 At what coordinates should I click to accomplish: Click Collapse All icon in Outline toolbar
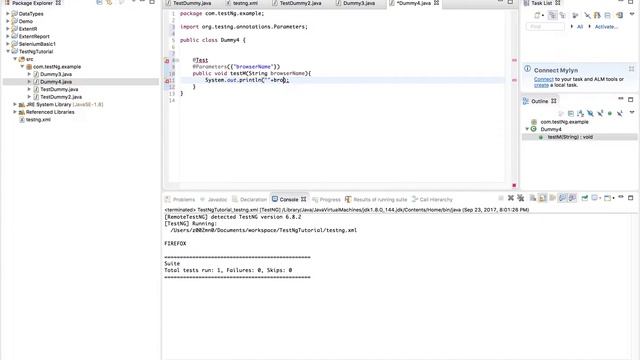(x=571, y=113)
